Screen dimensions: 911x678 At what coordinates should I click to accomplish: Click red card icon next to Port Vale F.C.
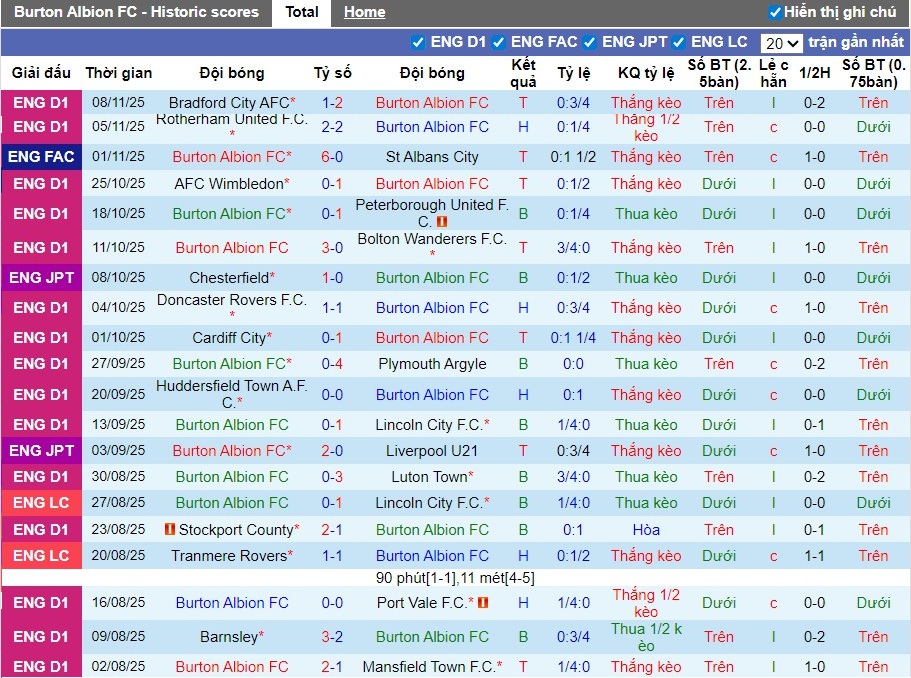(483, 602)
